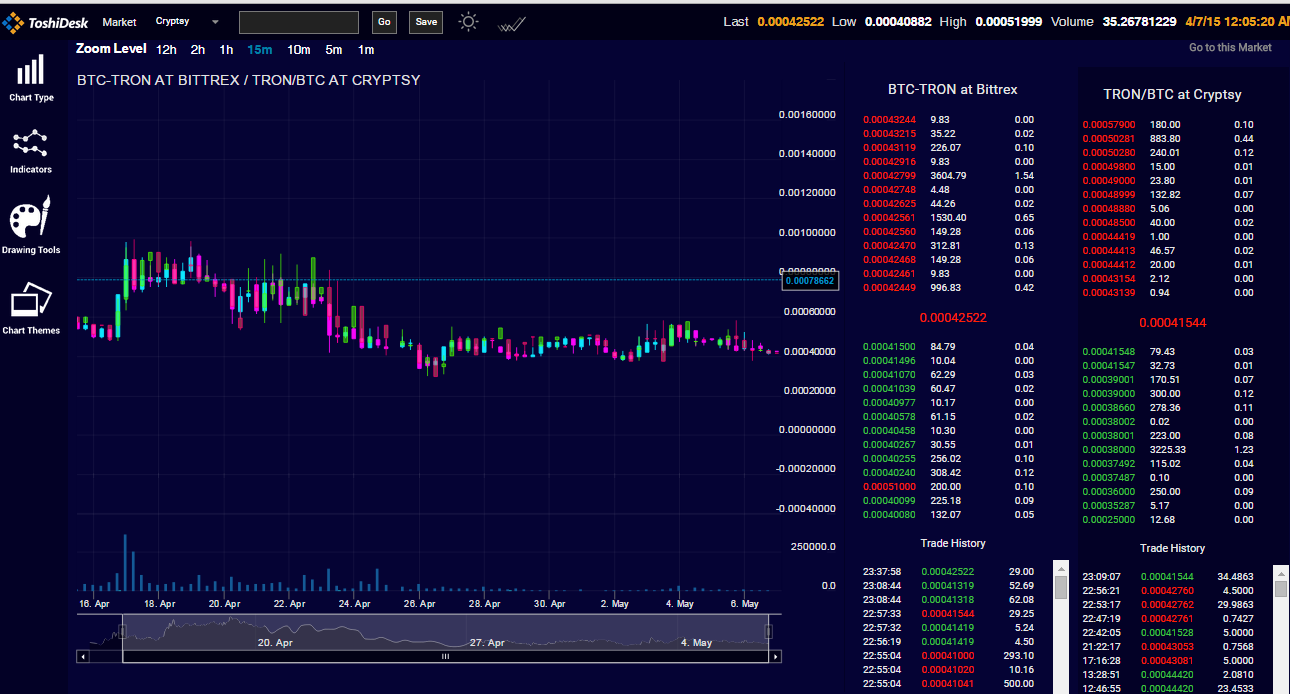Click the Bittrex last price 0.00042522 in red
The height and width of the screenshot is (694, 1290).
(952, 318)
